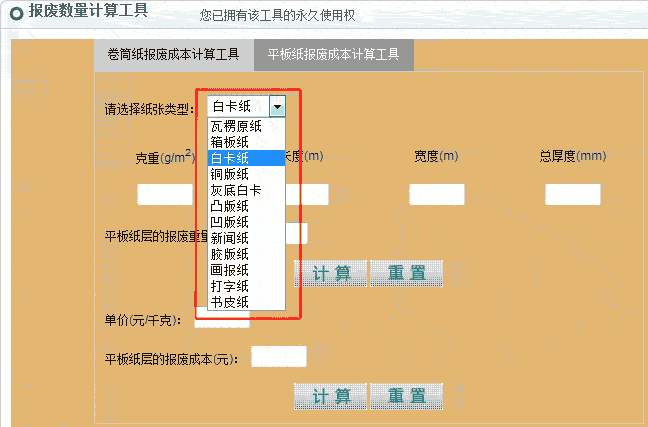This screenshot has height=427, width=648.
Task: Open the 平板纸报废成本计算工具 tab
Action: pos(333,55)
